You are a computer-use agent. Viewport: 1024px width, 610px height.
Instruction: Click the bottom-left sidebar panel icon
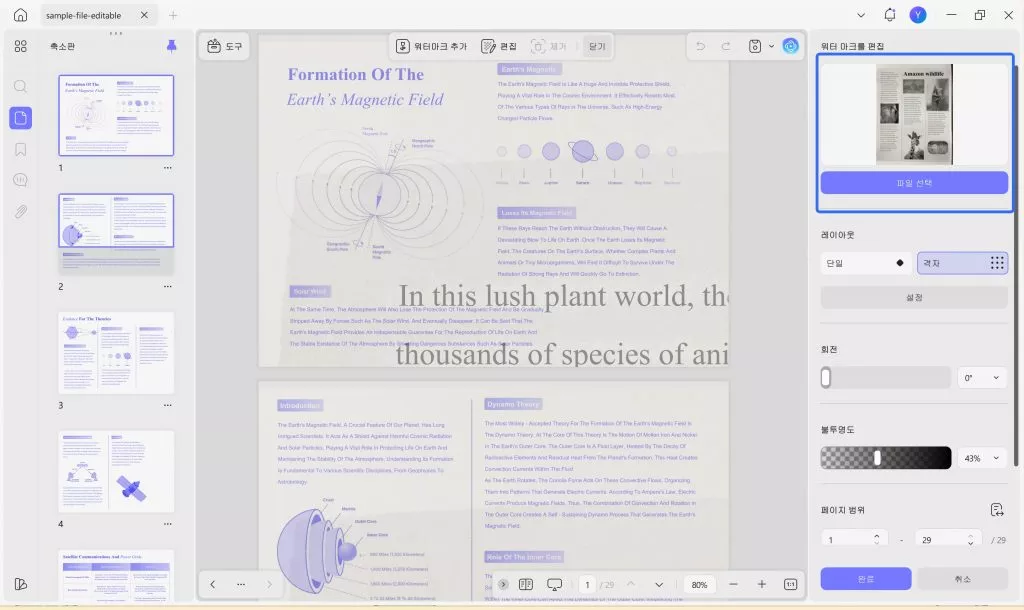pos(20,584)
